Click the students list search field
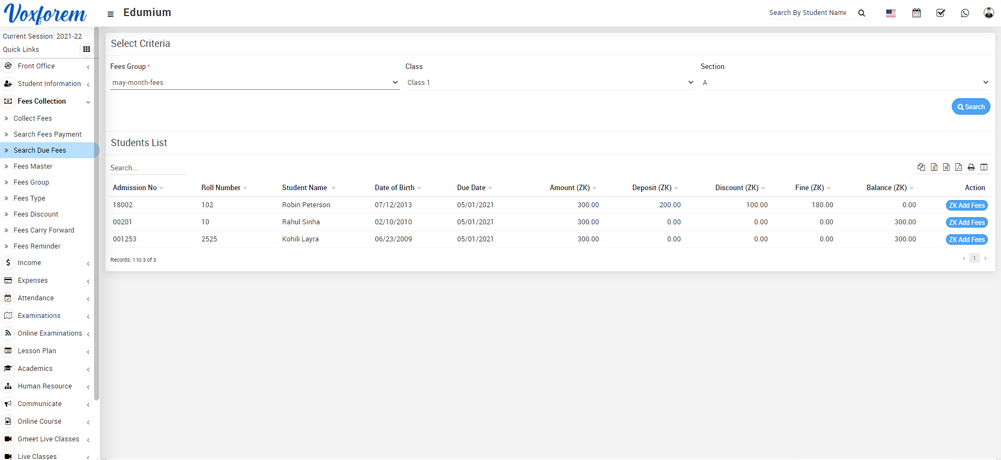 point(148,168)
